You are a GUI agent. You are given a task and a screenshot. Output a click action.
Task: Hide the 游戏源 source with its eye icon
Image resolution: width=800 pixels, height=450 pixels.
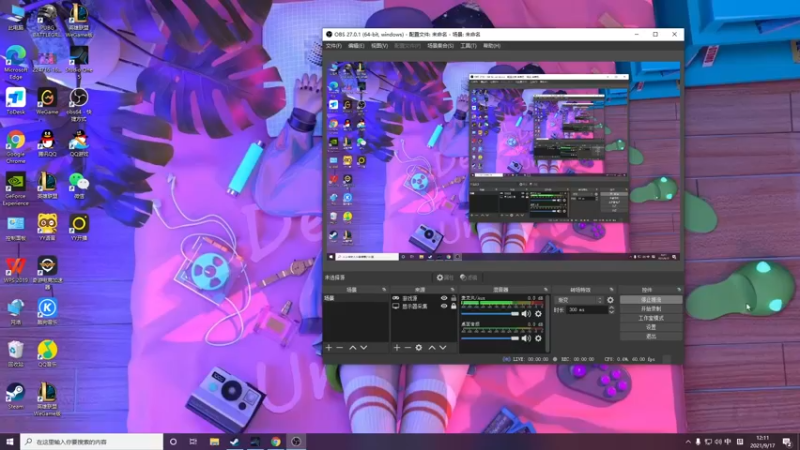pos(444,298)
